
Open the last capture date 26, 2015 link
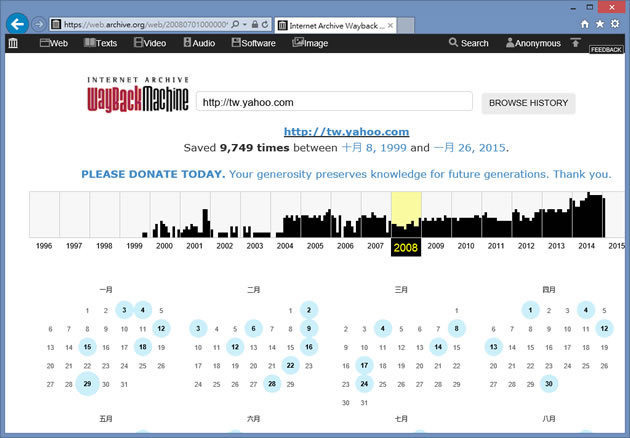coord(469,148)
